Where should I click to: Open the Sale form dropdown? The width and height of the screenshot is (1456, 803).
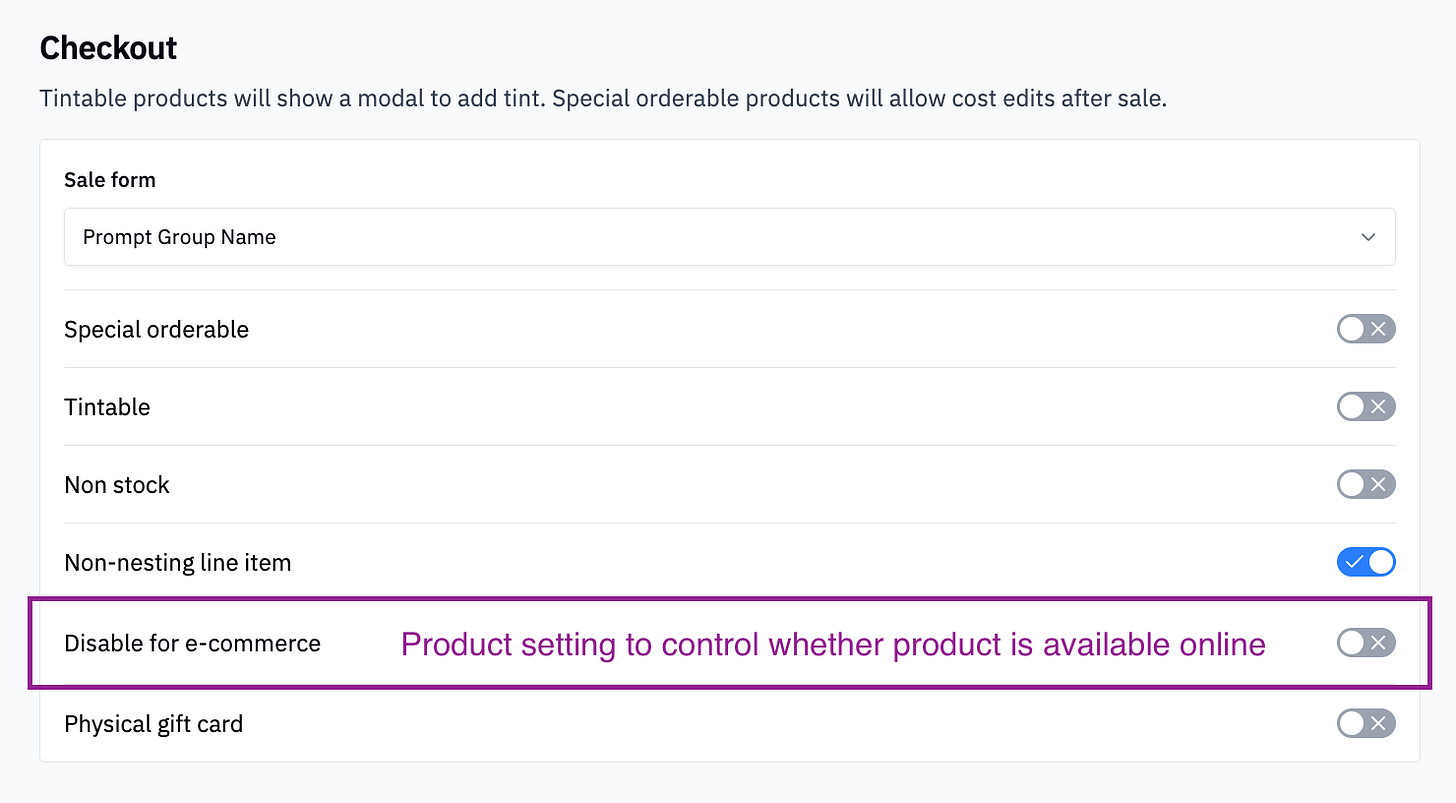click(729, 237)
